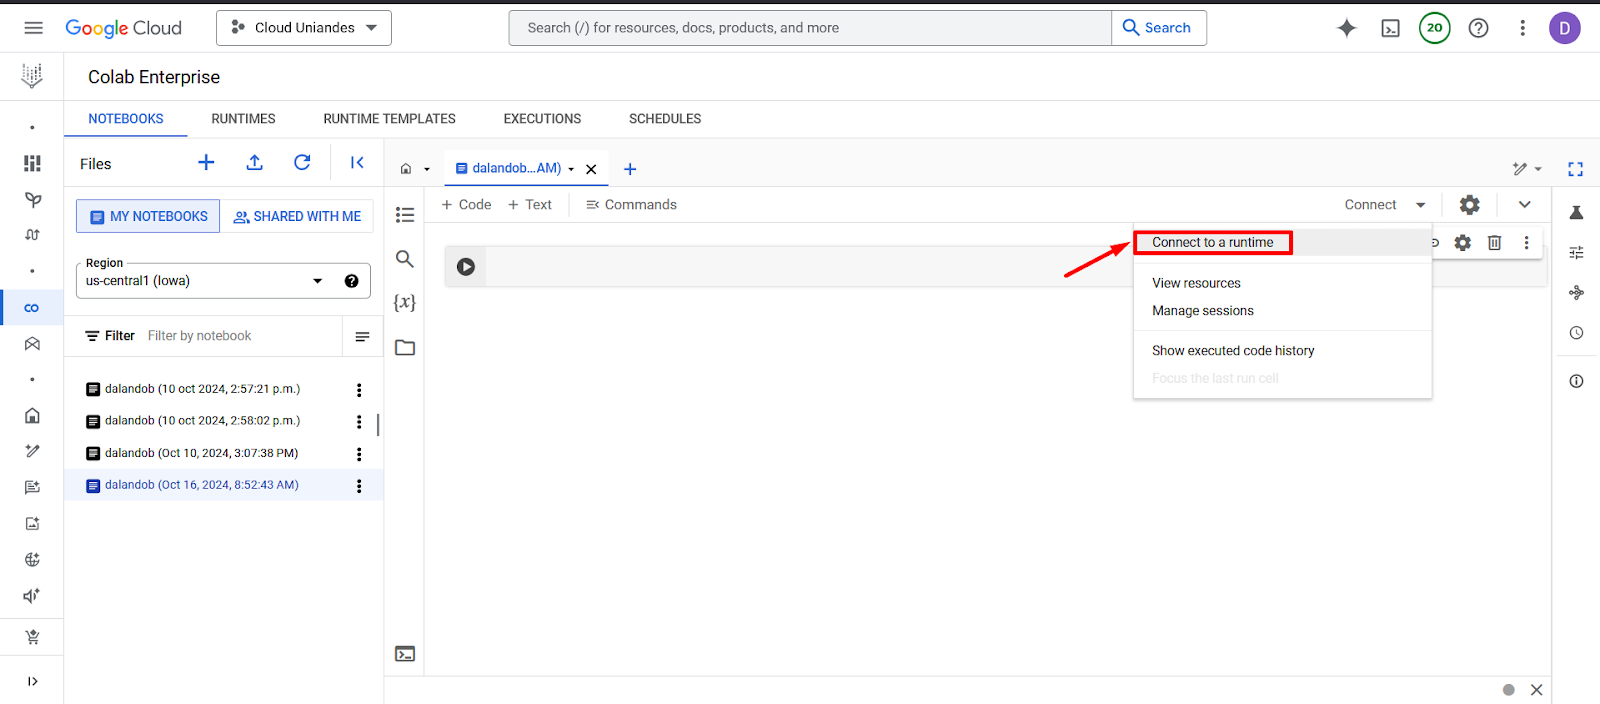The width and height of the screenshot is (1600, 704).
Task: Expand the left navigation rail arrow
Action: pos(33,681)
